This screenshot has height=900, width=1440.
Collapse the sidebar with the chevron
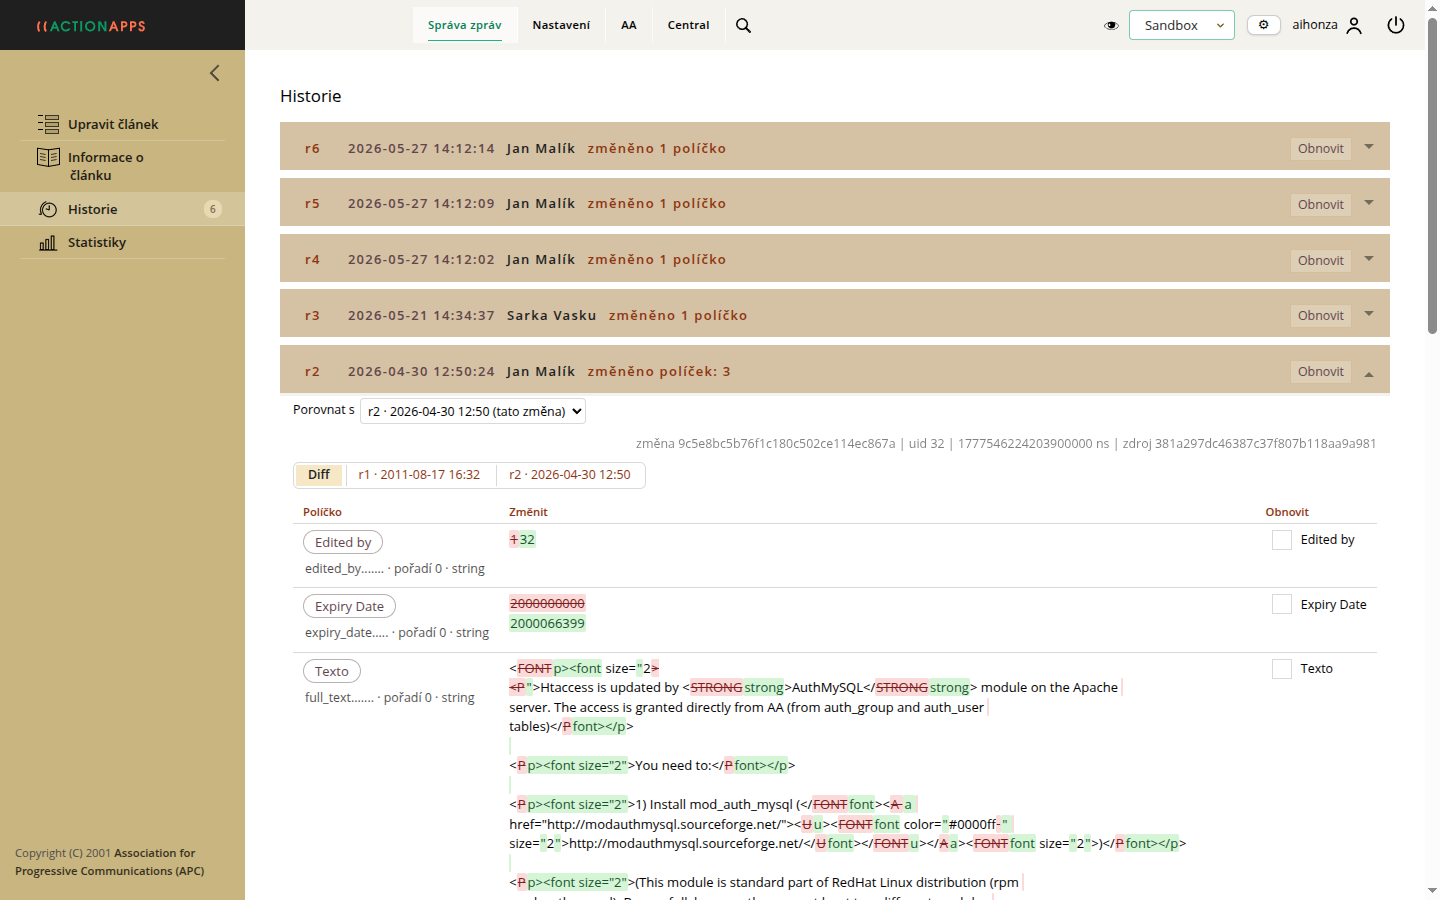tap(214, 73)
